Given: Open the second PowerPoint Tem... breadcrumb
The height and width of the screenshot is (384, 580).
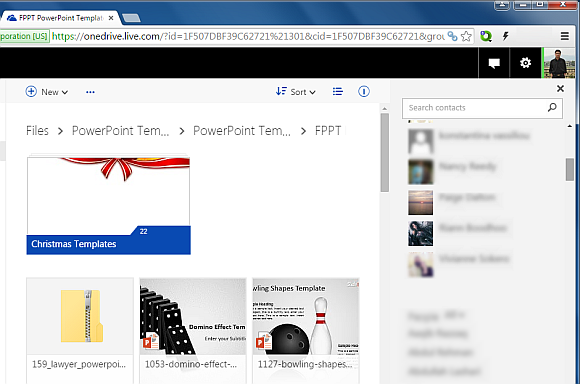Looking at the screenshot, I should pyautogui.click(x=242, y=131).
